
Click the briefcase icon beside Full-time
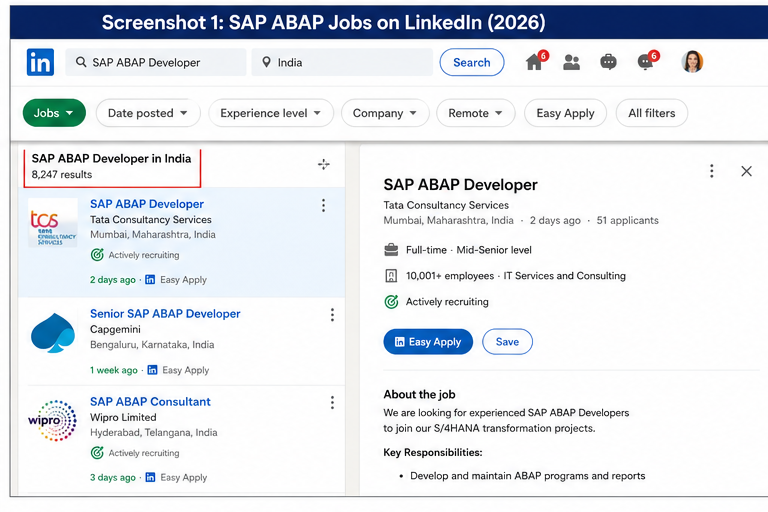point(391,250)
